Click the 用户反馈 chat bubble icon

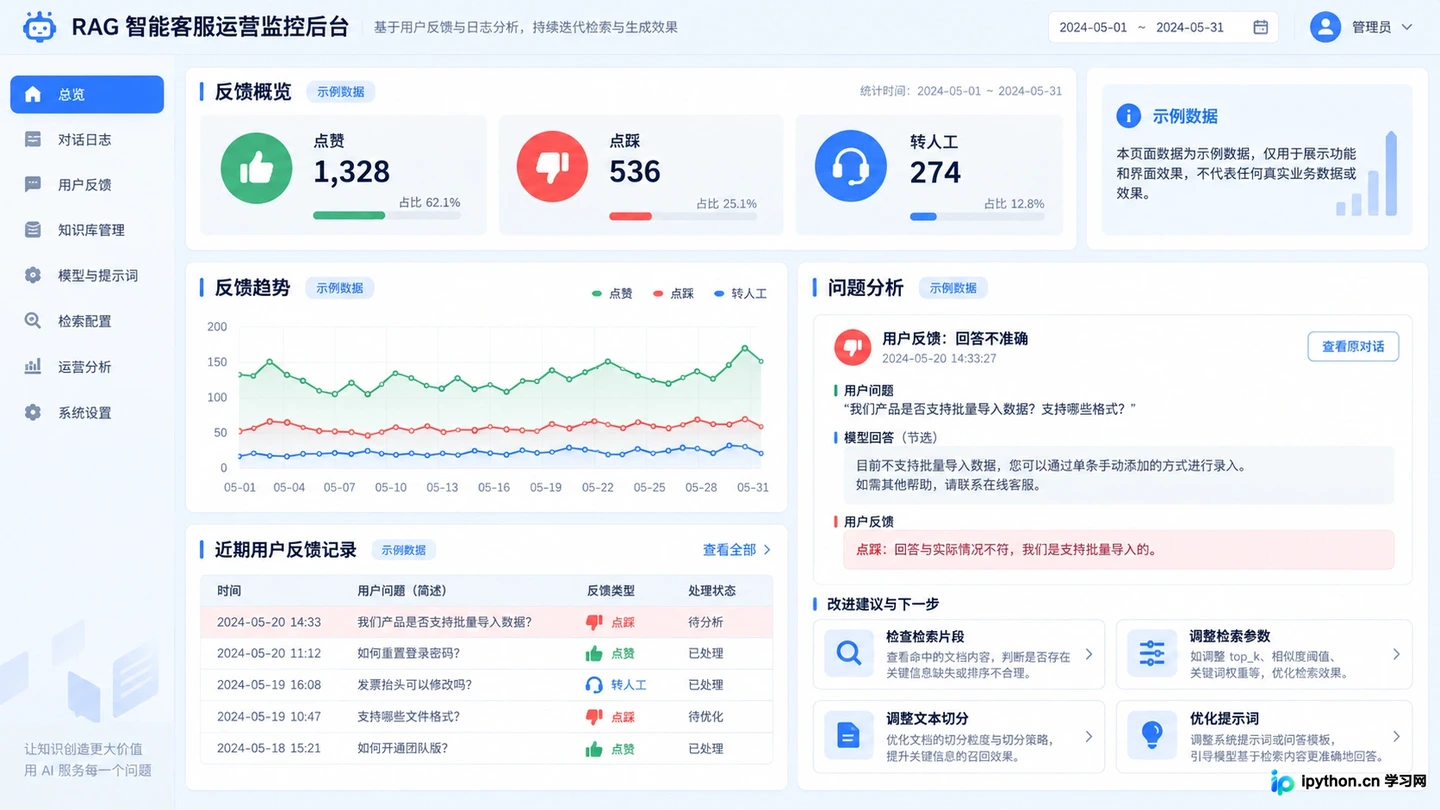pos(33,185)
